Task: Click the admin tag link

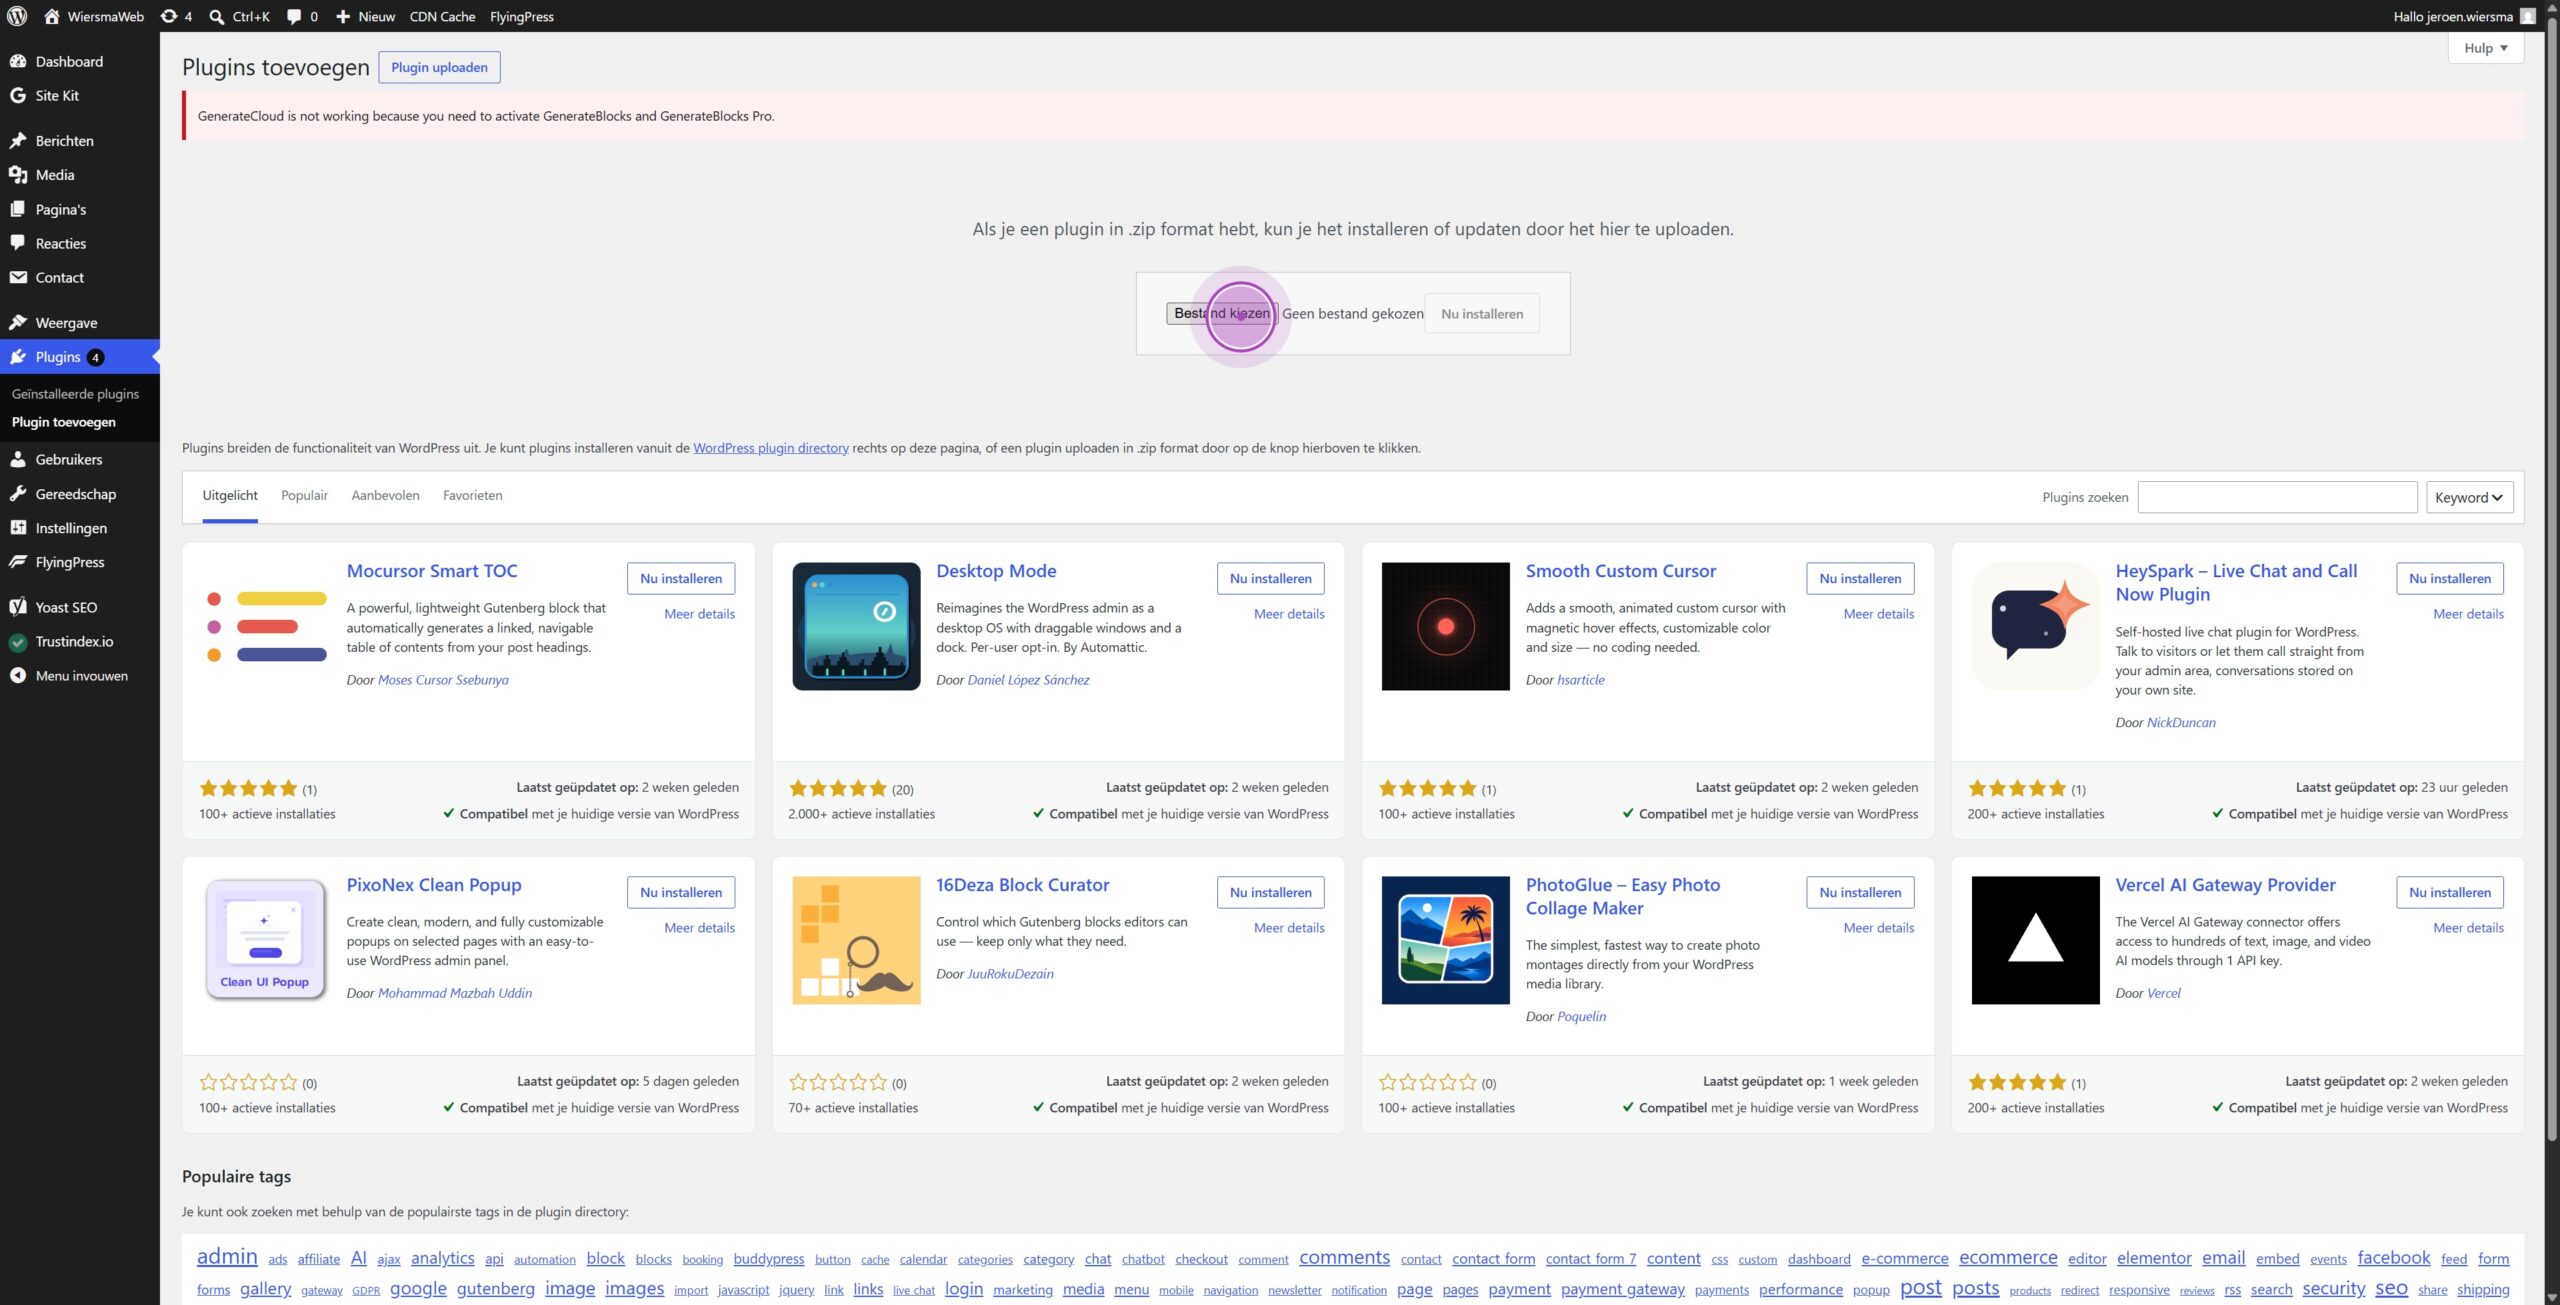Action: (x=227, y=1256)
